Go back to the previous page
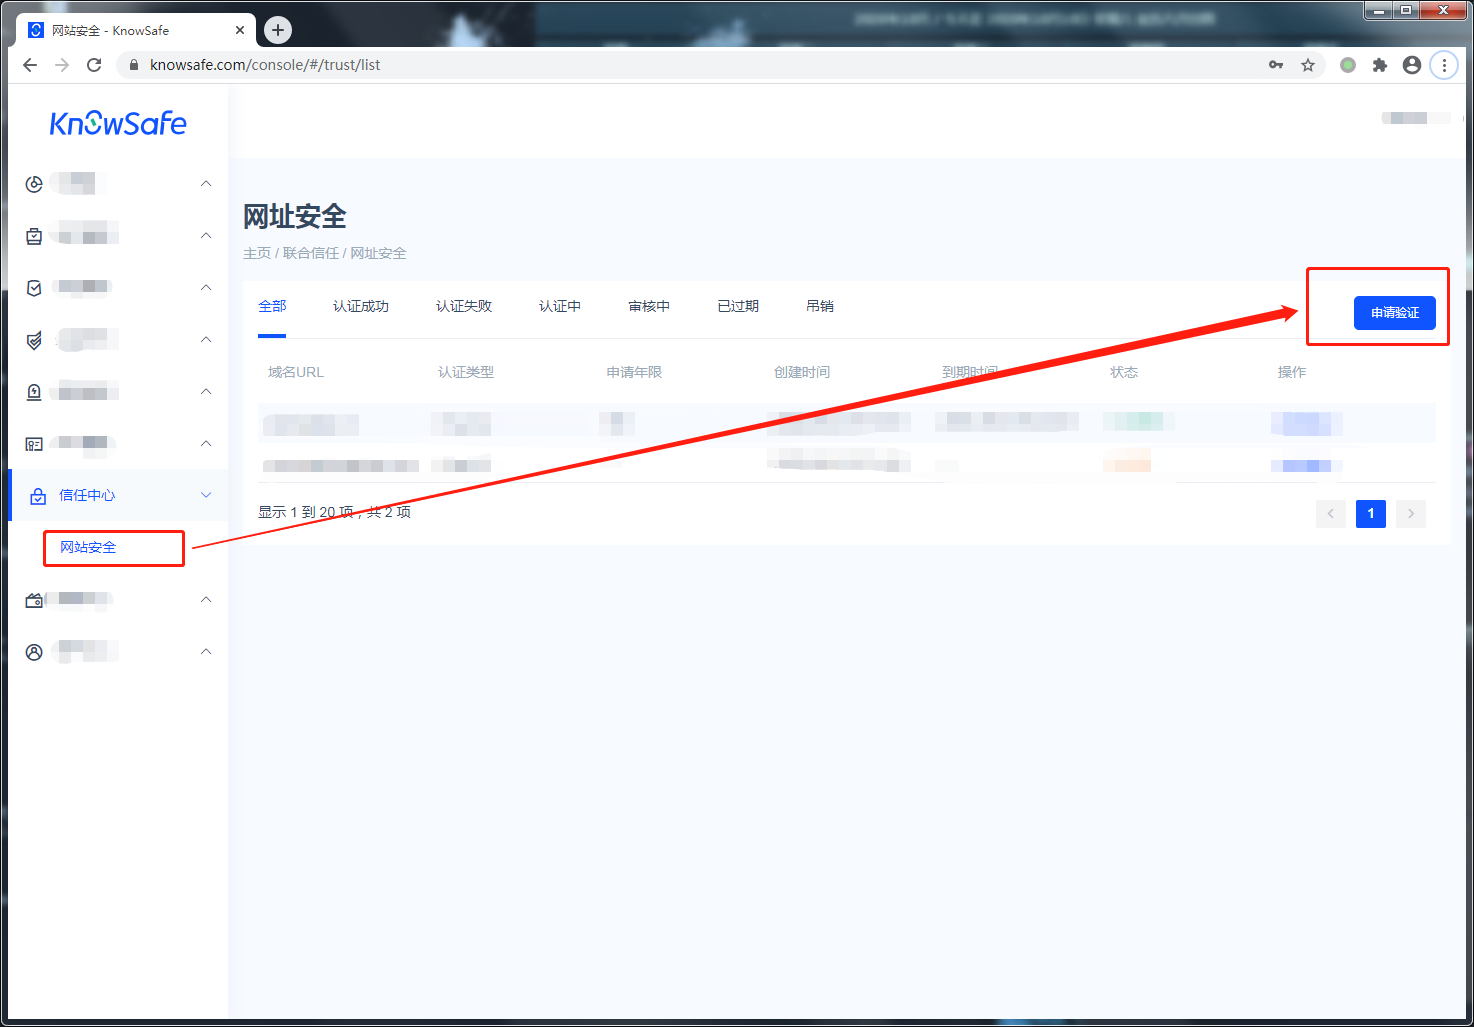Viewport: 1474px width, 1027px height. pyautogui.click(x=30, y=65)
